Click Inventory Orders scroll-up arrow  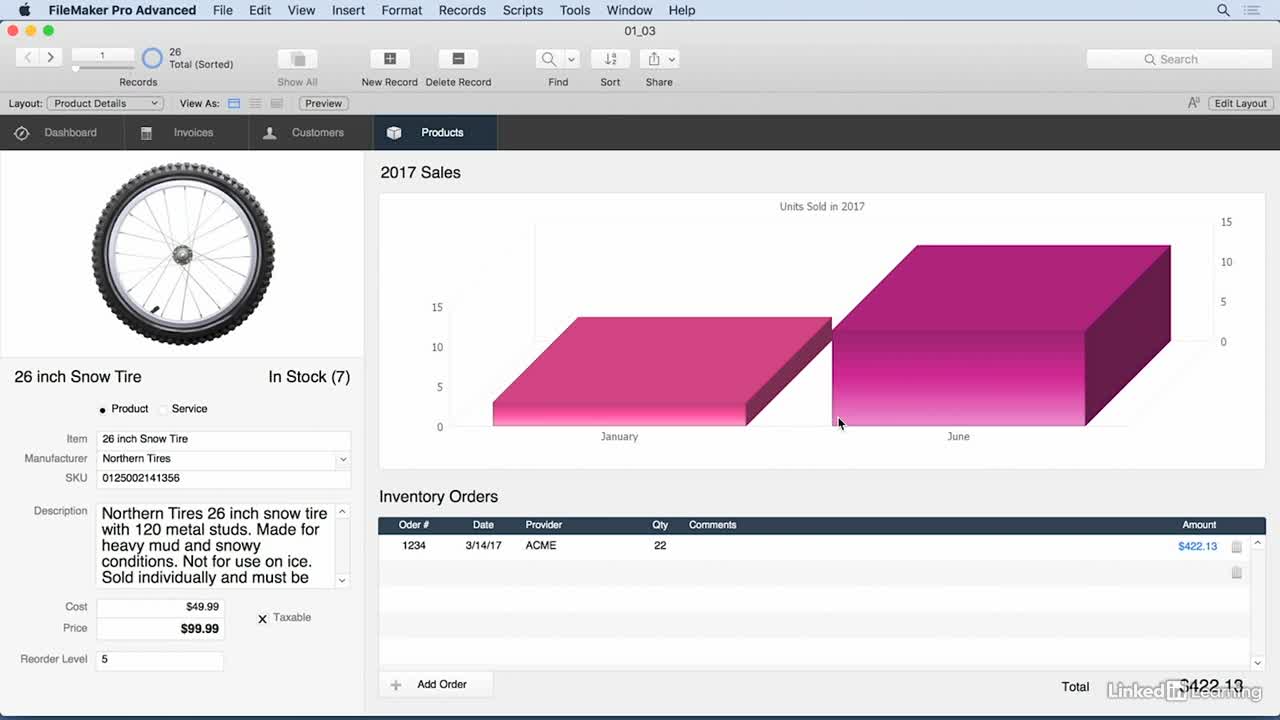pos(1258,543)
